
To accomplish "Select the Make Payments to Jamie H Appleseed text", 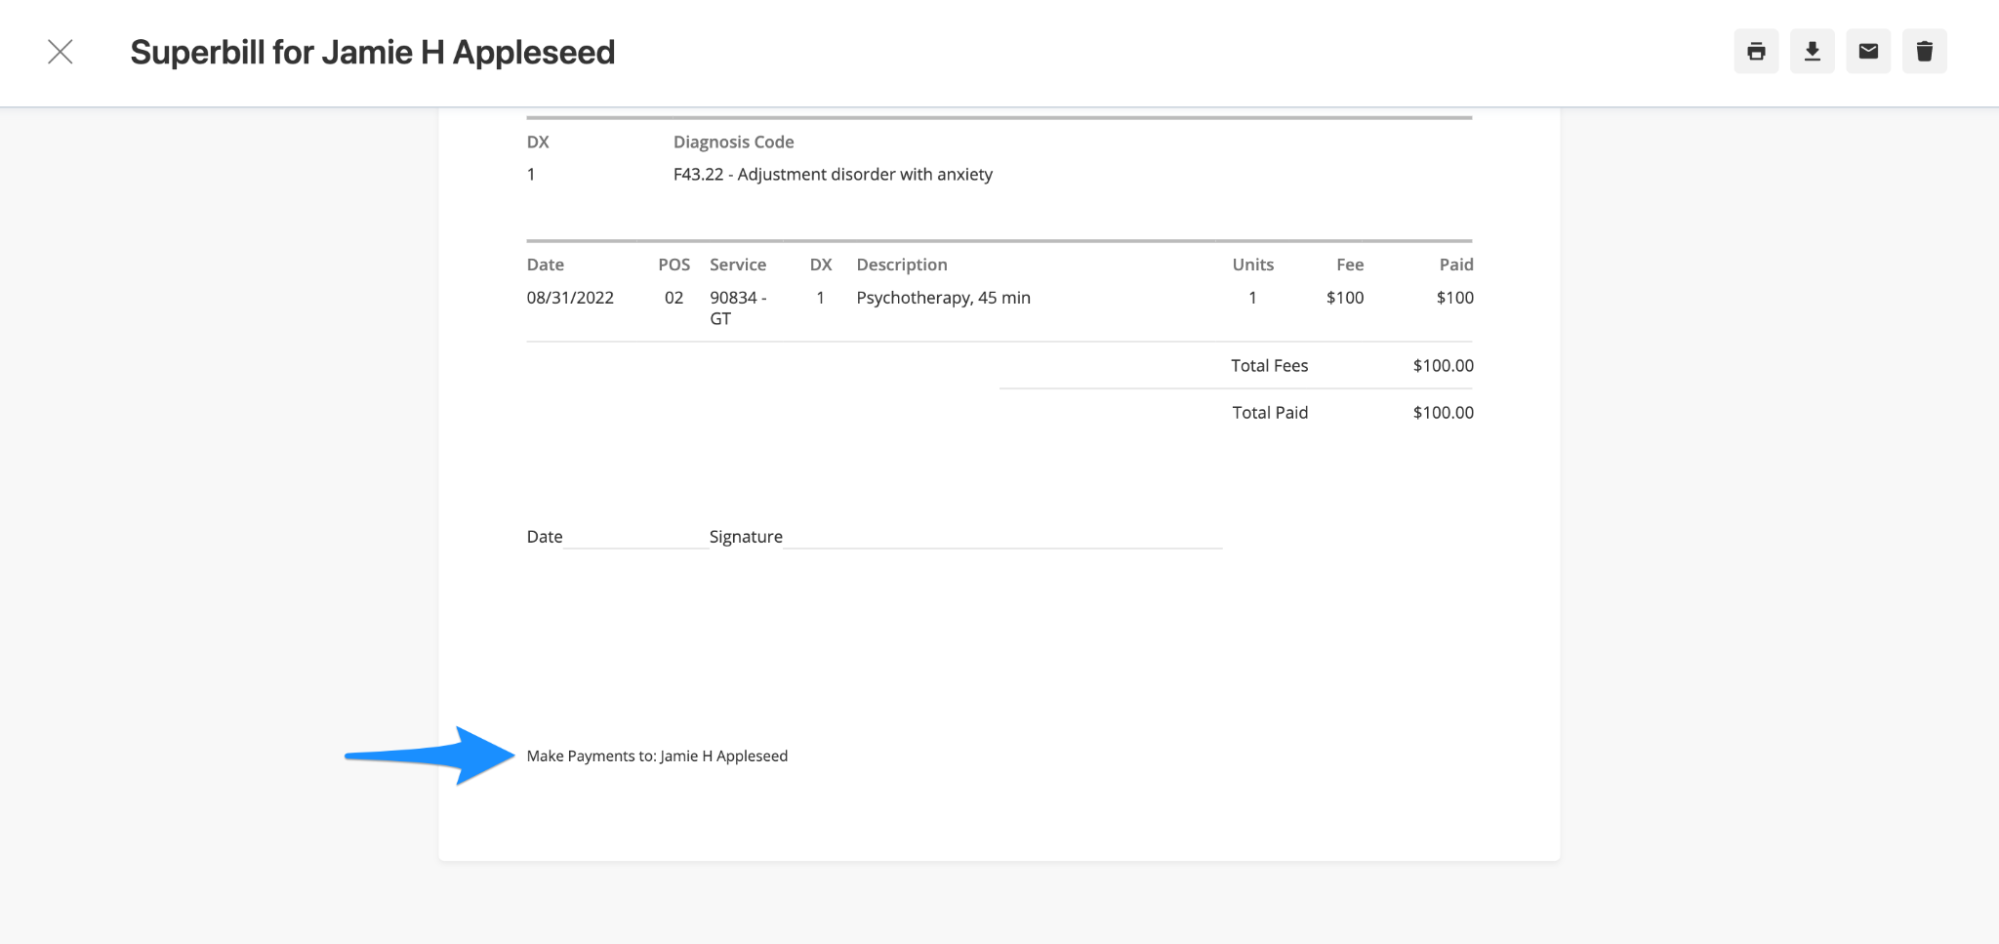I will [x=657, y=755].
